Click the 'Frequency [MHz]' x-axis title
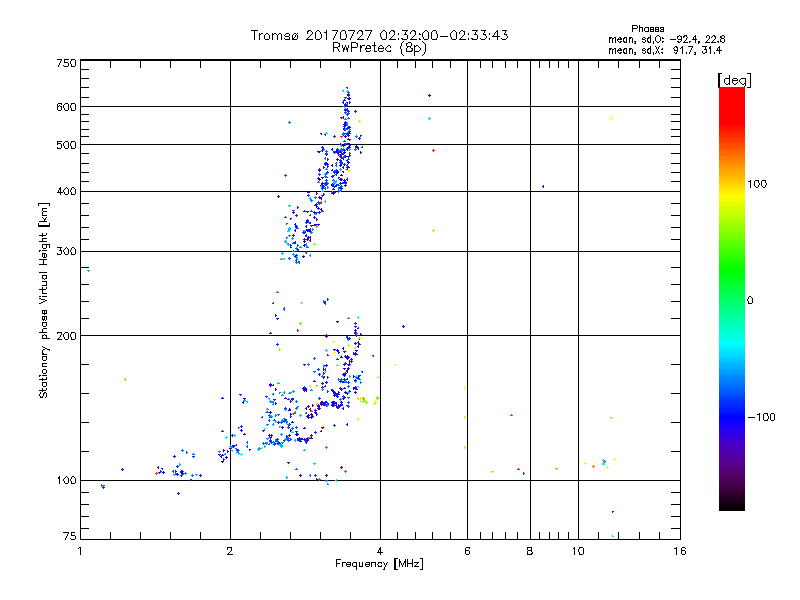 click(x=379, y=564)
